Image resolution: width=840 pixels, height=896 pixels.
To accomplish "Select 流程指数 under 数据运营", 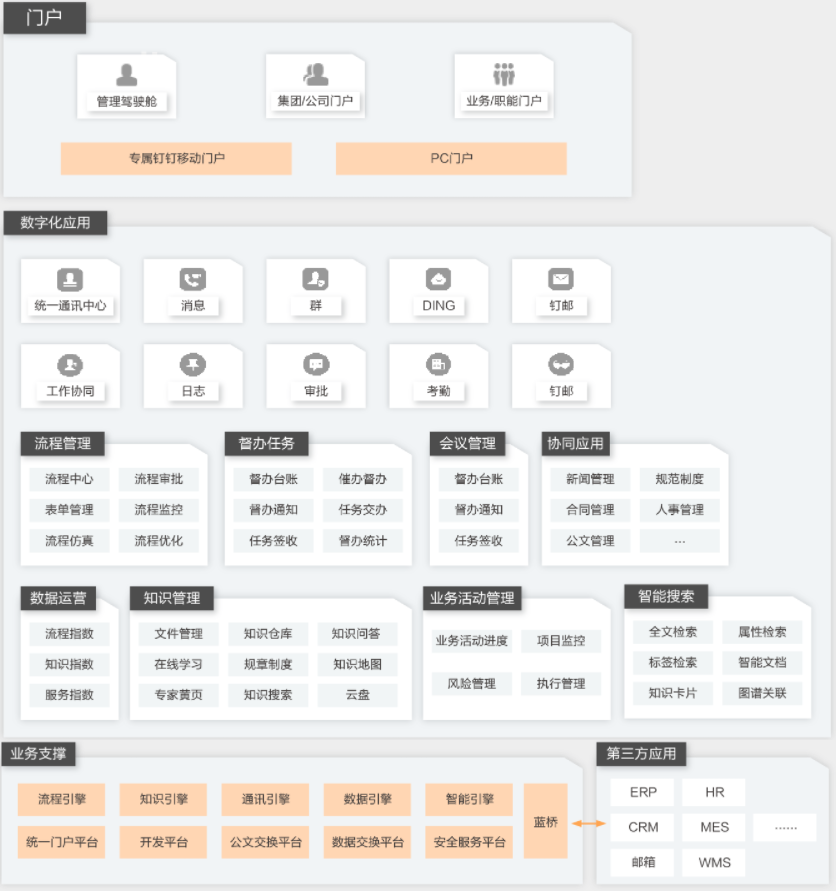I will point(70,636).
